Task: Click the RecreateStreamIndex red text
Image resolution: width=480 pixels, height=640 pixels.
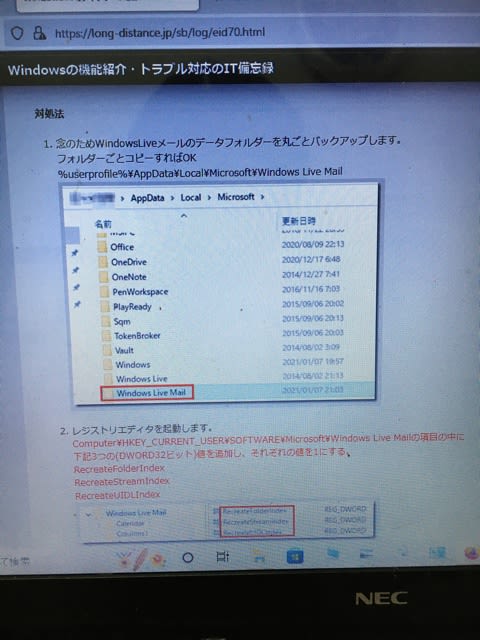Action: [122, 481]
